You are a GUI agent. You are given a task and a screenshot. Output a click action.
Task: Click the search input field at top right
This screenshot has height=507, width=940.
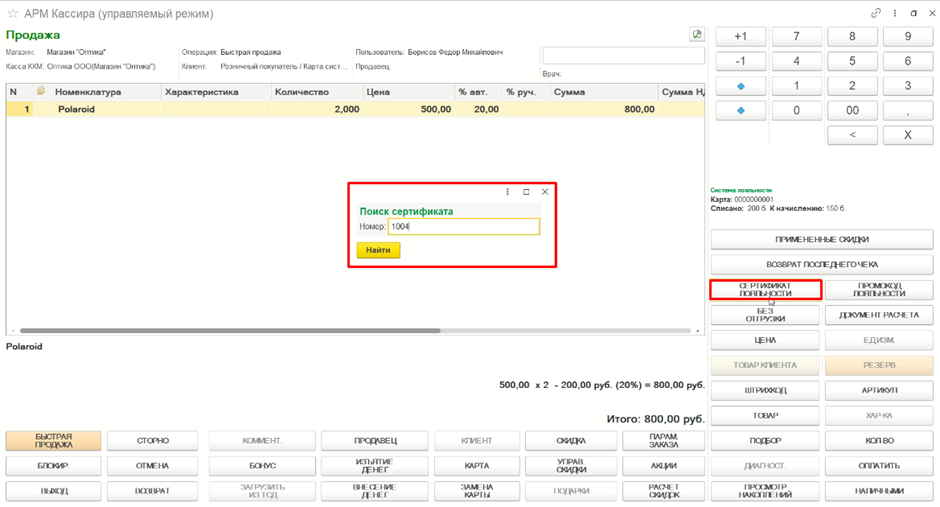623,56
